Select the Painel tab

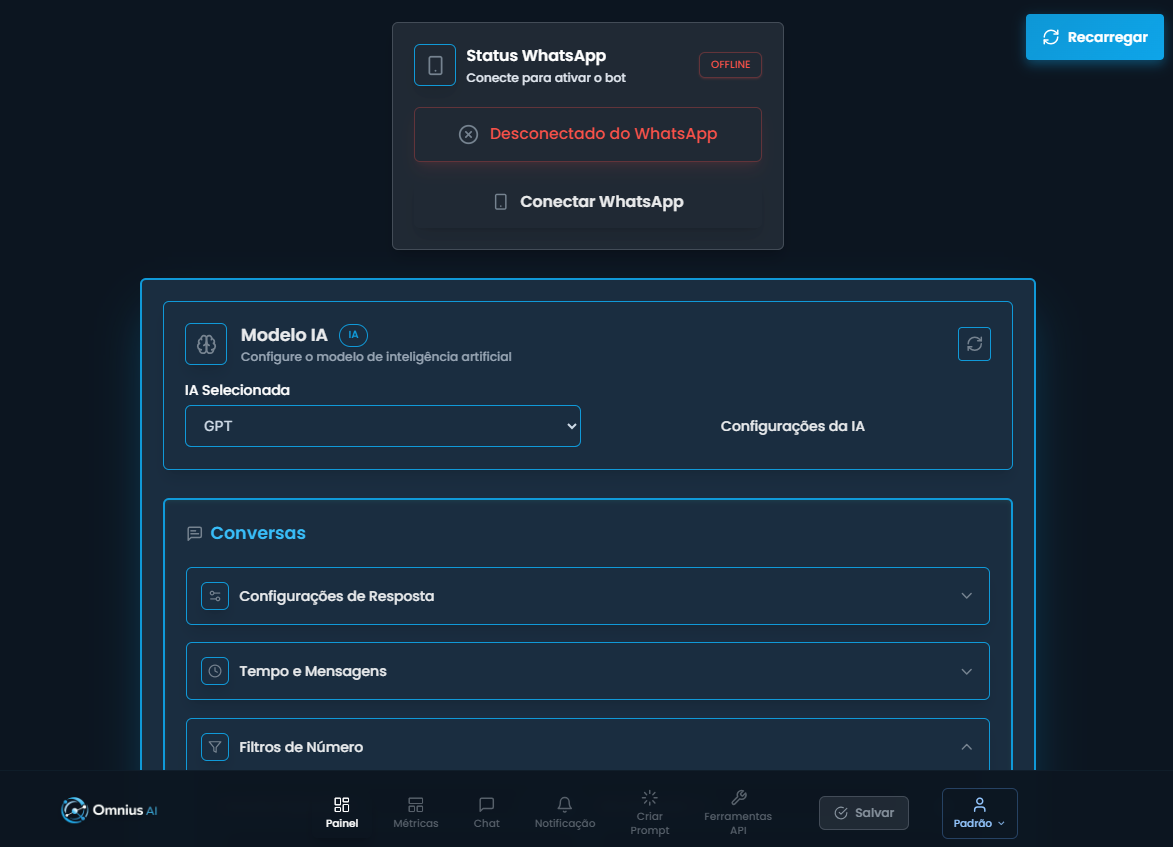(x=342, y=810)
